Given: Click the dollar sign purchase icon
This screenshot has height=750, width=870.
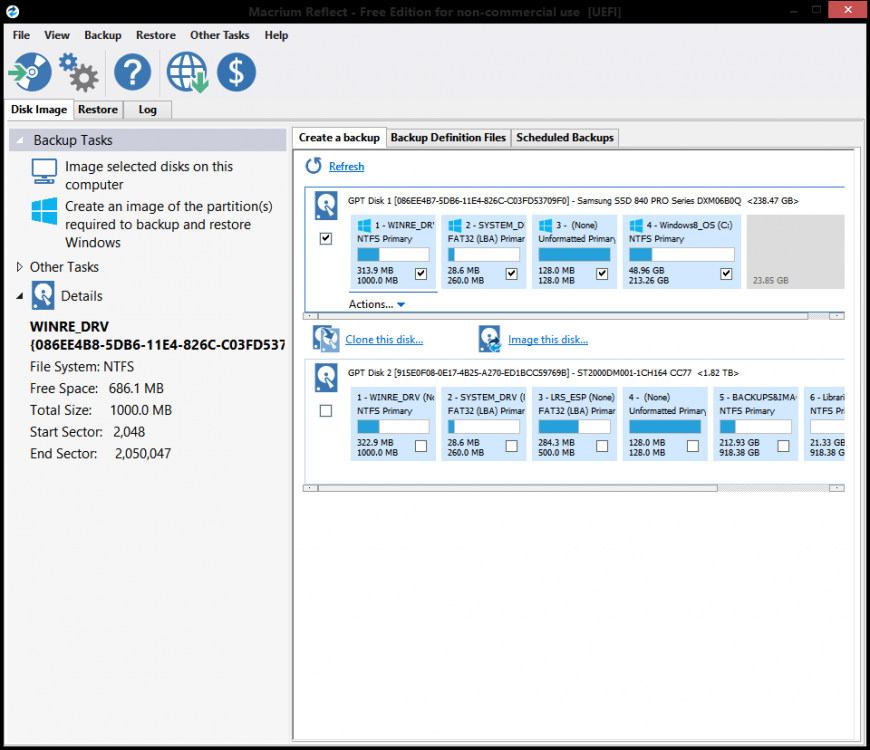Looking at the screenshot, I should point(236,72).
